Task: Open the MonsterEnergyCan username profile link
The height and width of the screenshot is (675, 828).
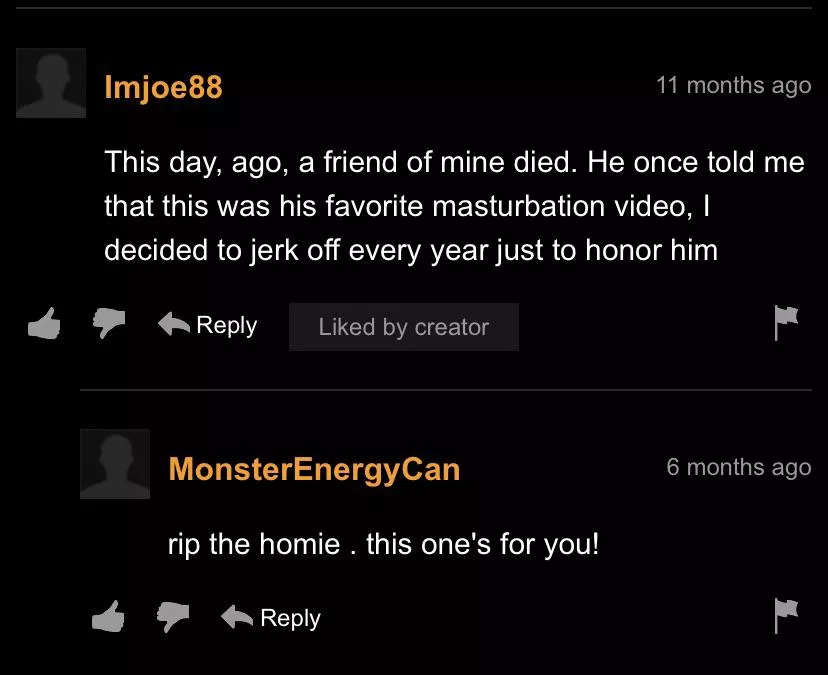Action: (314, 470)
